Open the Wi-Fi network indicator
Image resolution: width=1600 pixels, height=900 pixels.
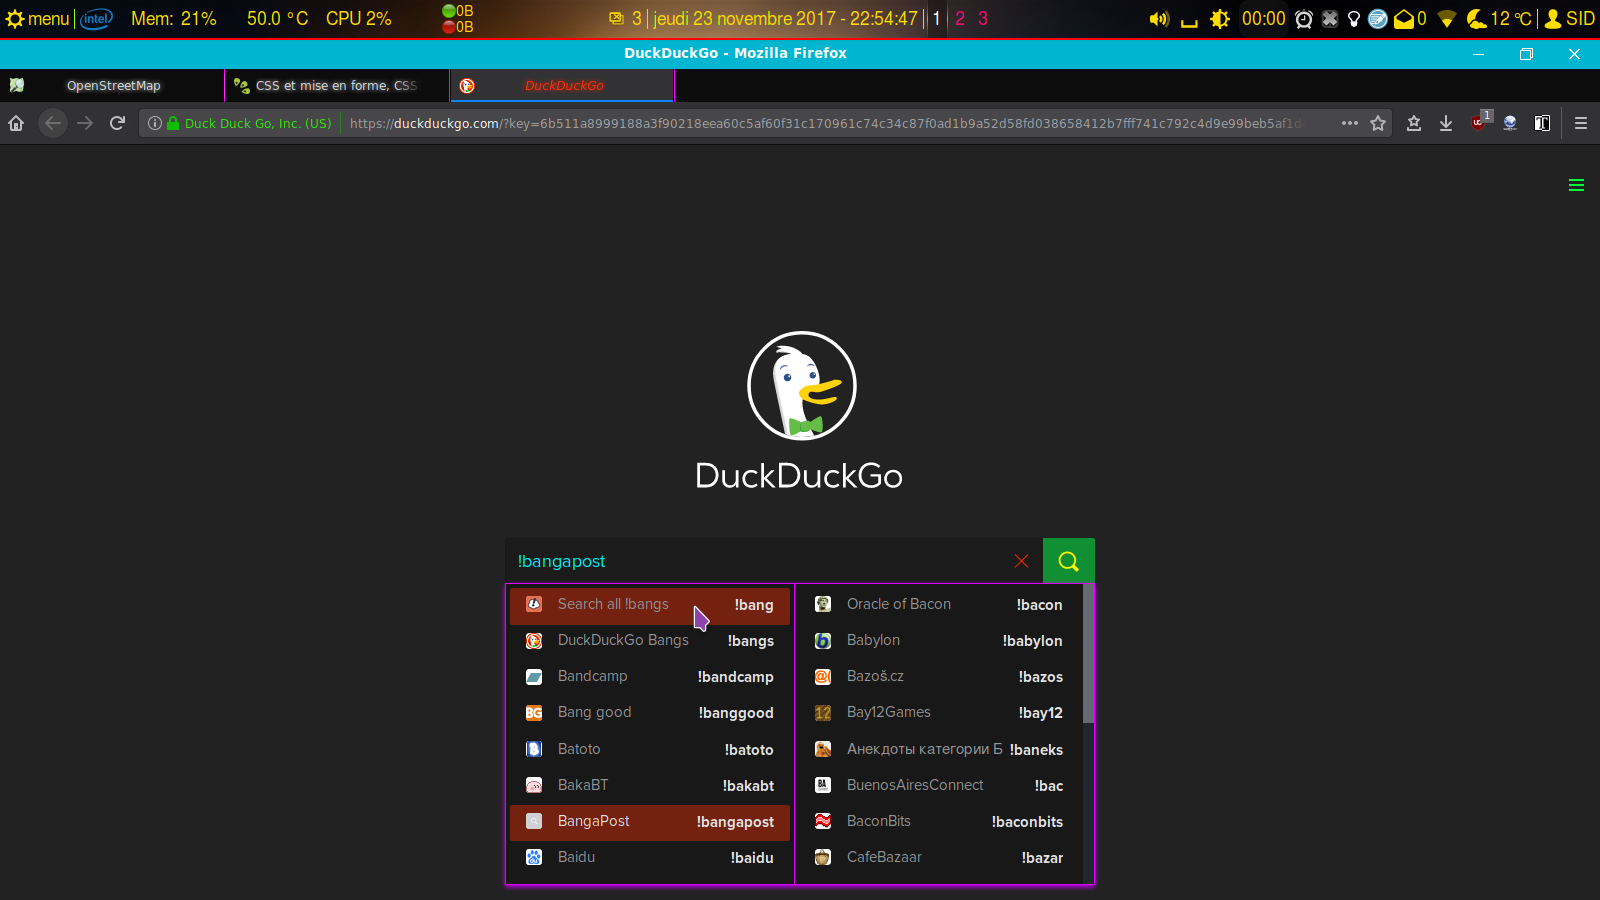click(1446, 18)
